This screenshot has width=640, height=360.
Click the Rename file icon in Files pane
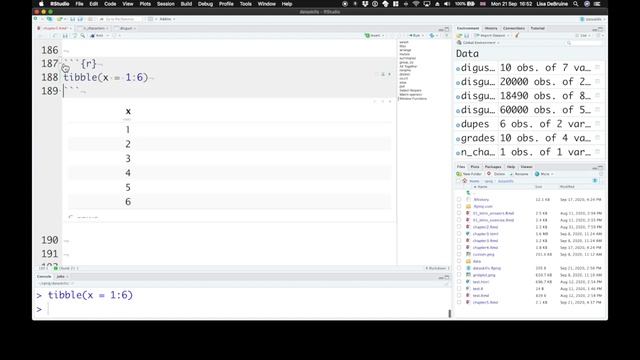tap(511, 174)
